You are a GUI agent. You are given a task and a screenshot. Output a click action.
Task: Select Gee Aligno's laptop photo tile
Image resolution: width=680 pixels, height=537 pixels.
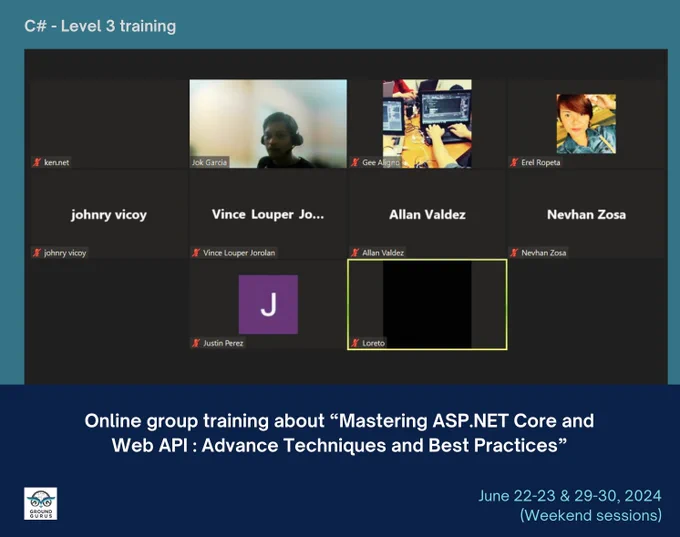(427, 124)
